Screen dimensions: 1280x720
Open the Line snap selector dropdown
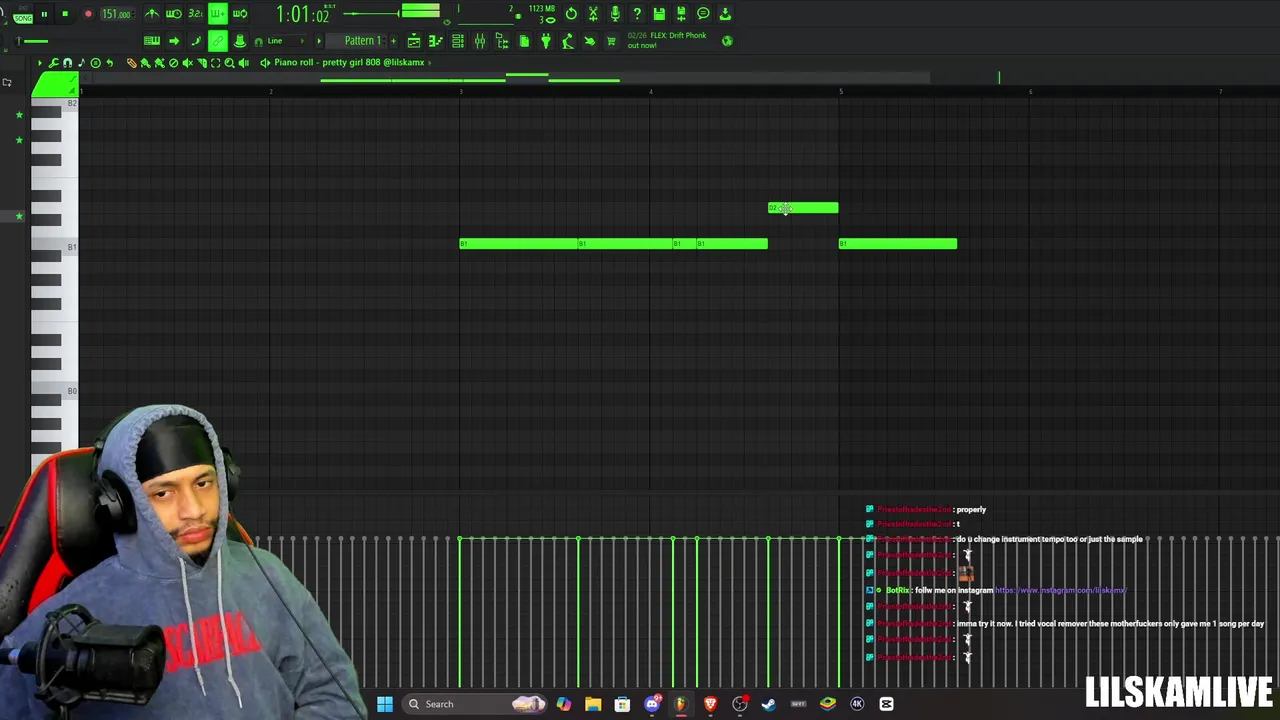click(x=287, y=41)
